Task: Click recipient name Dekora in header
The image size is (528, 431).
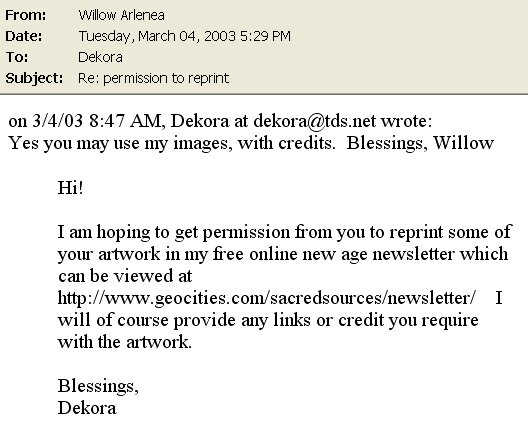Action: pos(100,57)
